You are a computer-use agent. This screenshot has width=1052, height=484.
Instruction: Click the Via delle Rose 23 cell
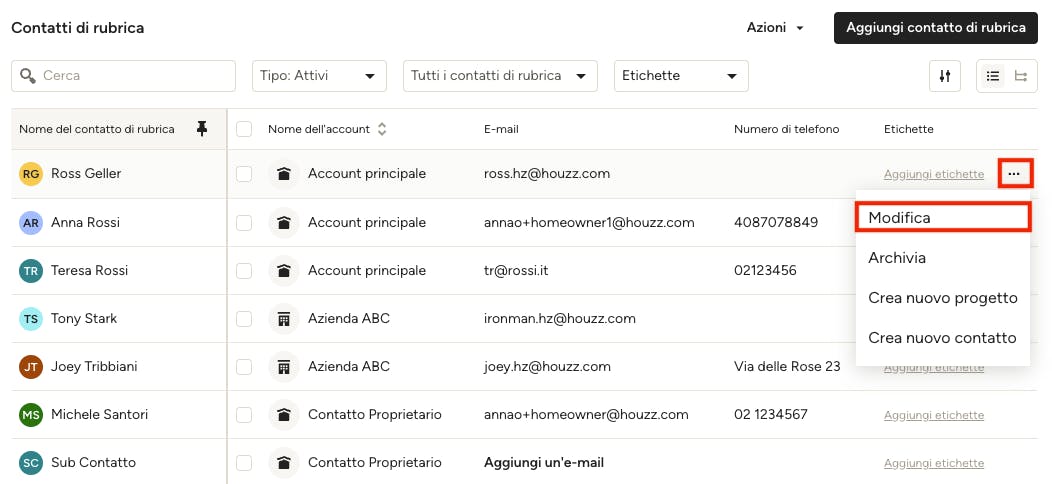787,367
